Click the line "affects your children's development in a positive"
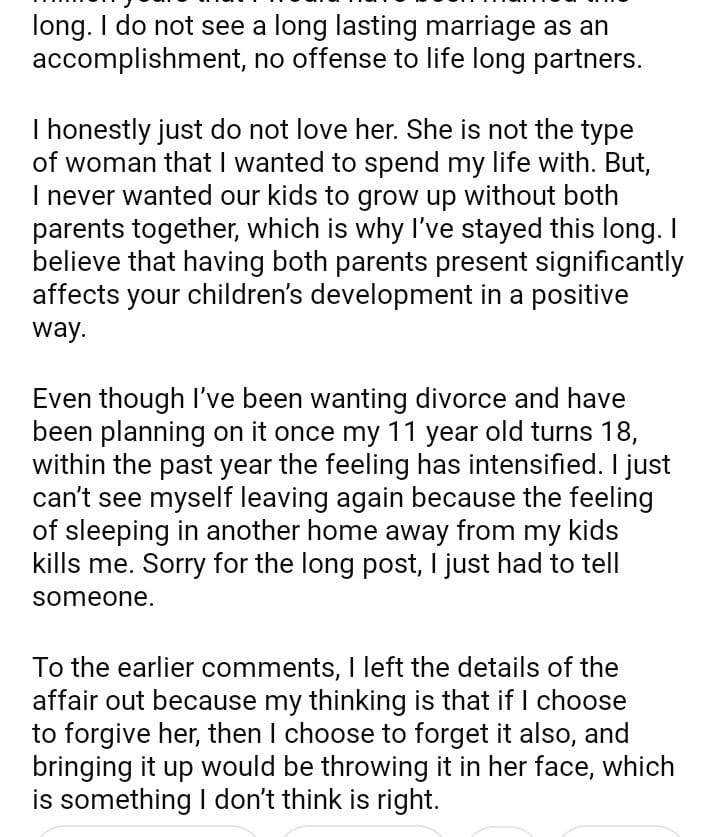Image resolution: width=720 pixels, height=837 pixels. click(330, 295)
